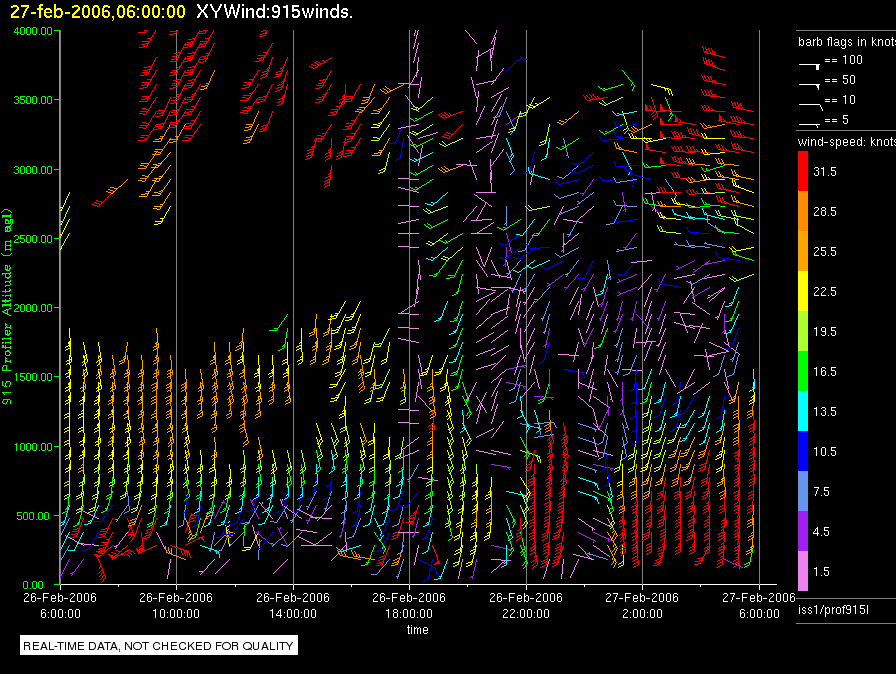
Task: Click the 13.5 wind-speed value label
Action: pyautogui.click(x=825, y=411)
